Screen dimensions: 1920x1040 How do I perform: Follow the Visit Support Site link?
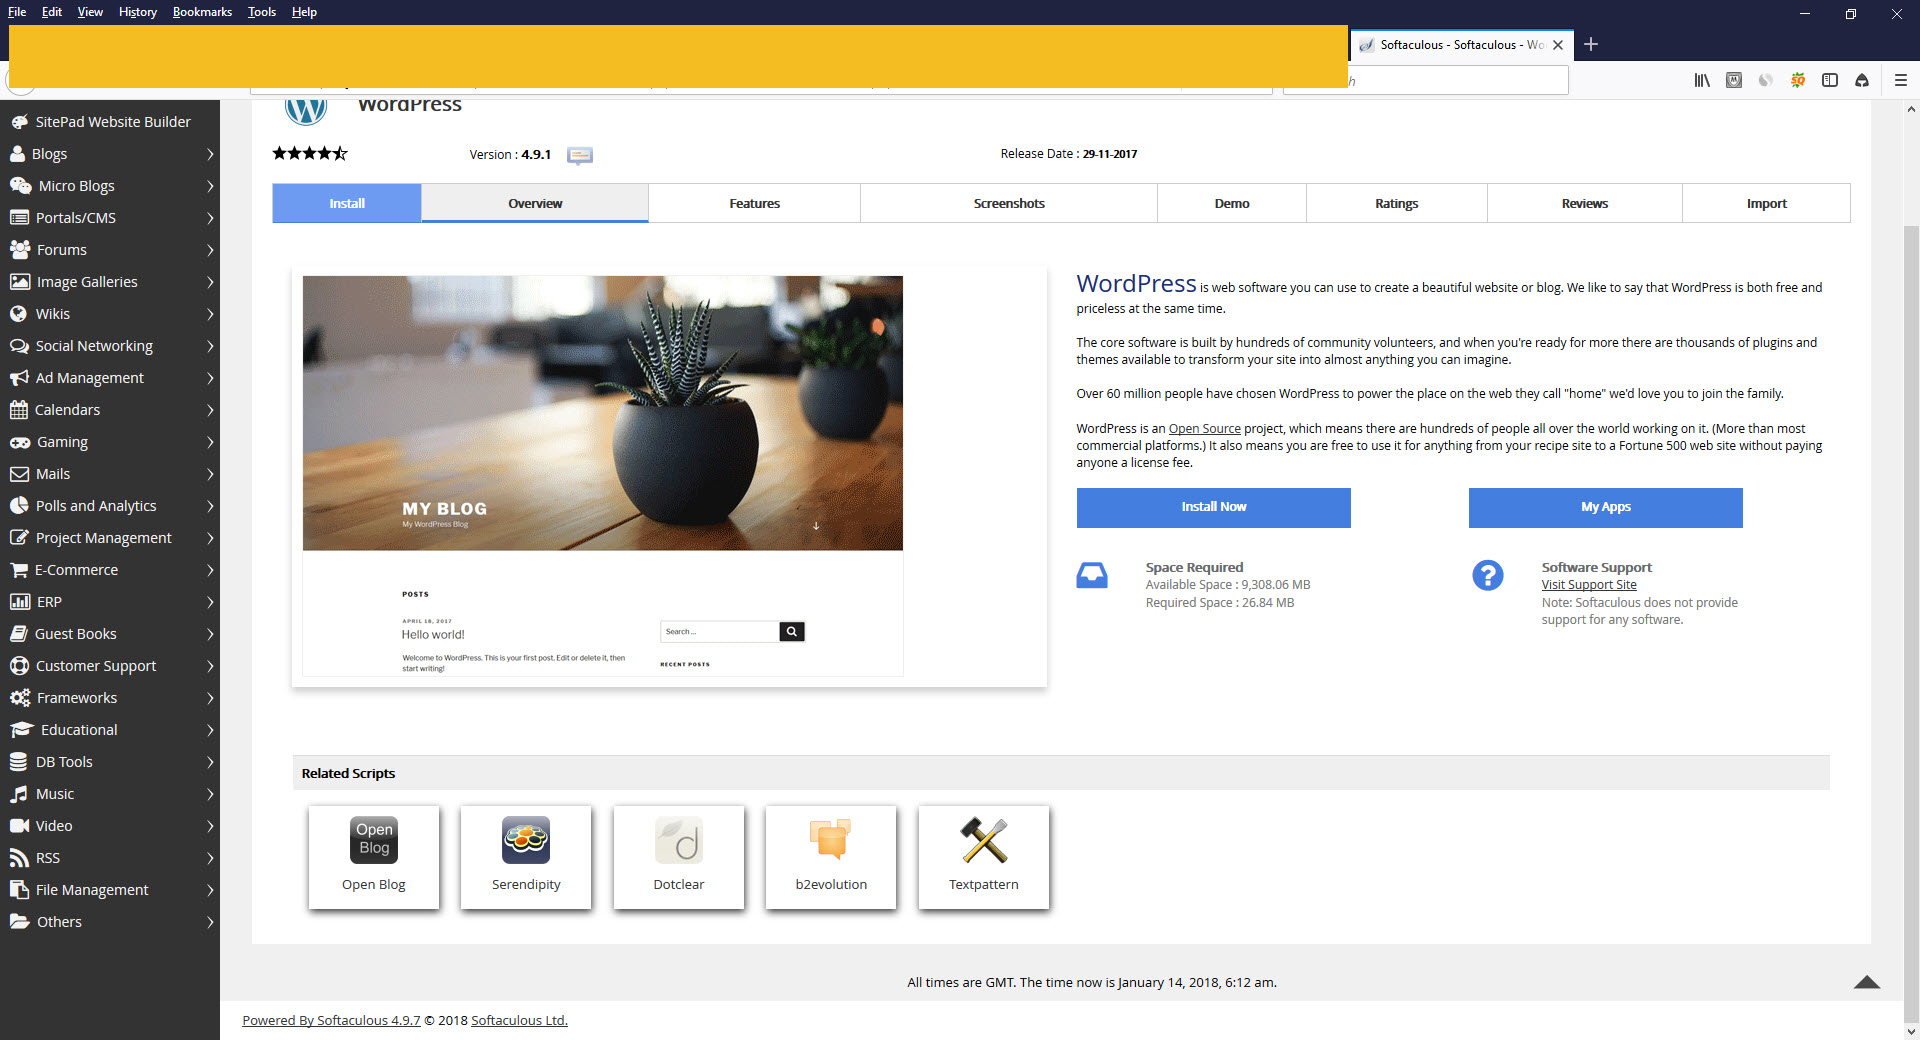pos(1588,585)
